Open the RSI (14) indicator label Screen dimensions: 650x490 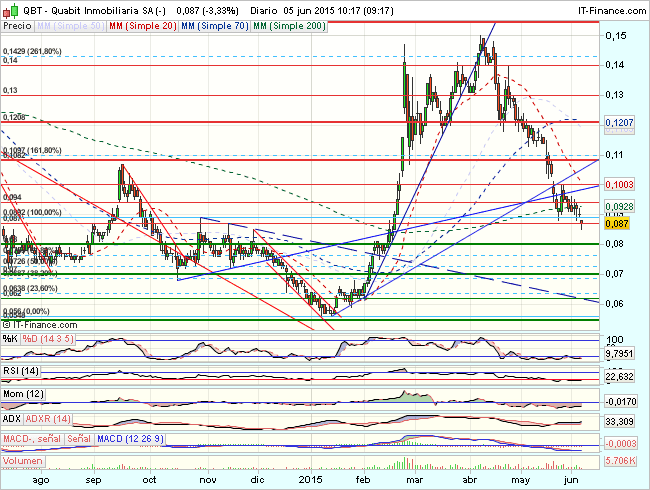[x=21, y=371]
